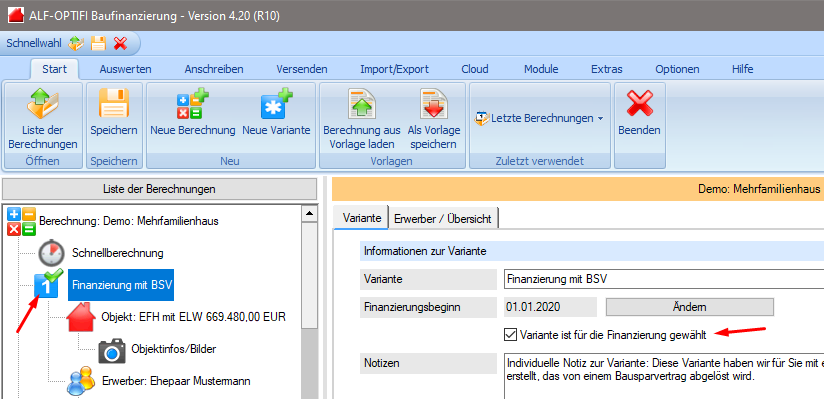The image size is (824, 399).
Task: Select 'Finanzierung mit BSV' tree item
Action: (121, 285)
